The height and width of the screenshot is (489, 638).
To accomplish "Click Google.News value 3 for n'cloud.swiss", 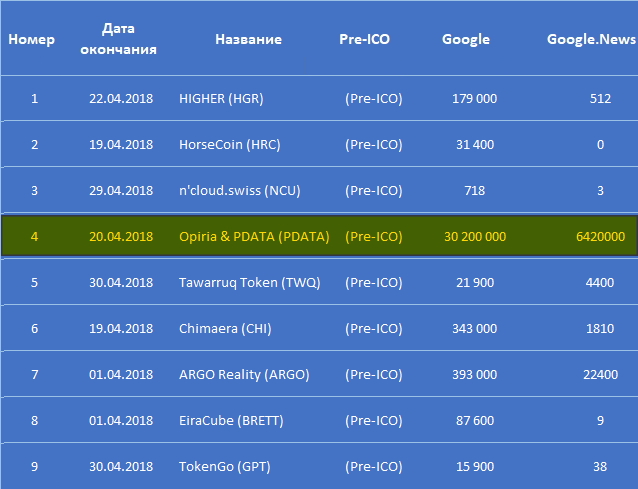I will coord(600,190).
